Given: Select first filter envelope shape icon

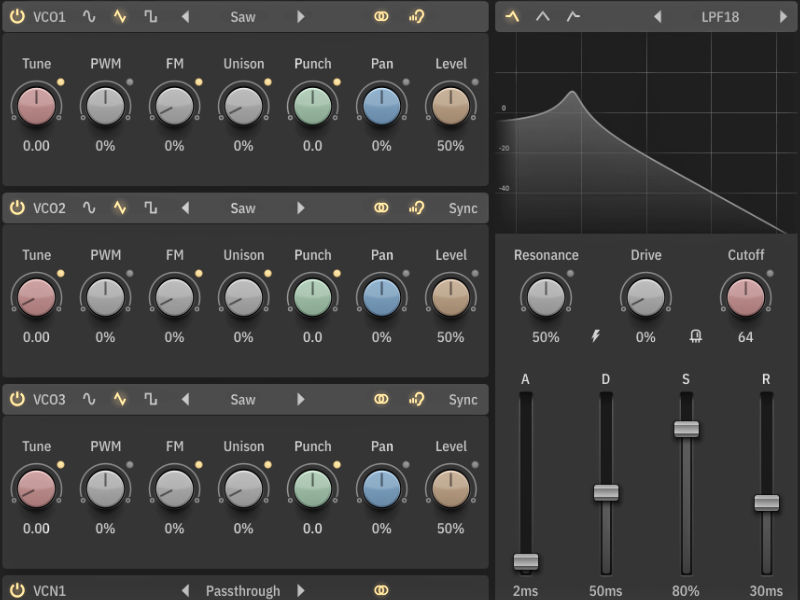Looking at the screenshot, I should (x=512, y=16).
